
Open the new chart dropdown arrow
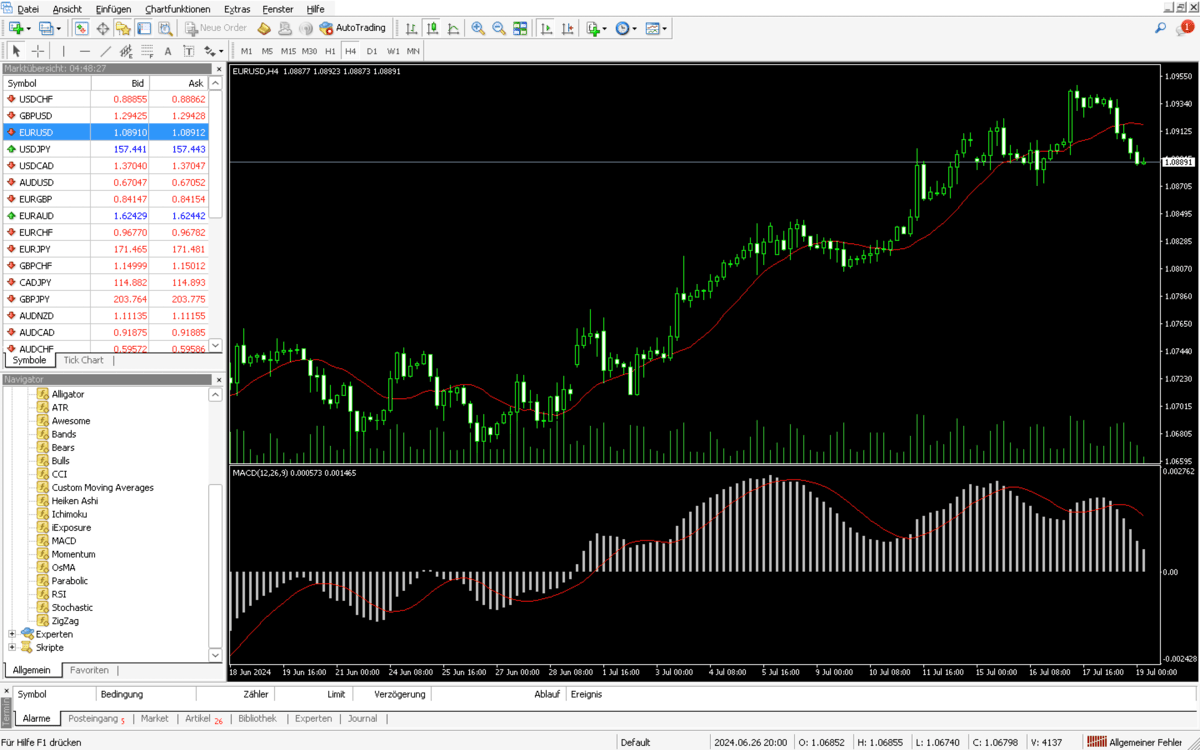(x=28, y=29)
